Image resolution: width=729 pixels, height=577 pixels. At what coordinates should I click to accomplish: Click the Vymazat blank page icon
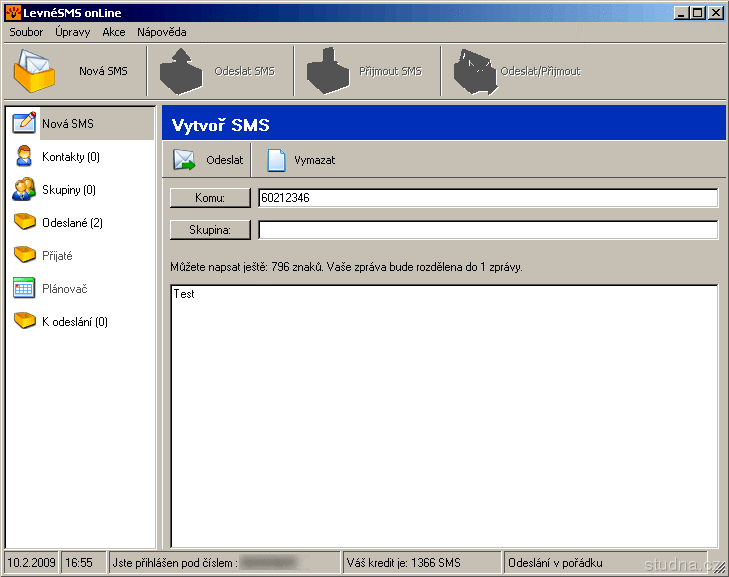coord(276,160)
